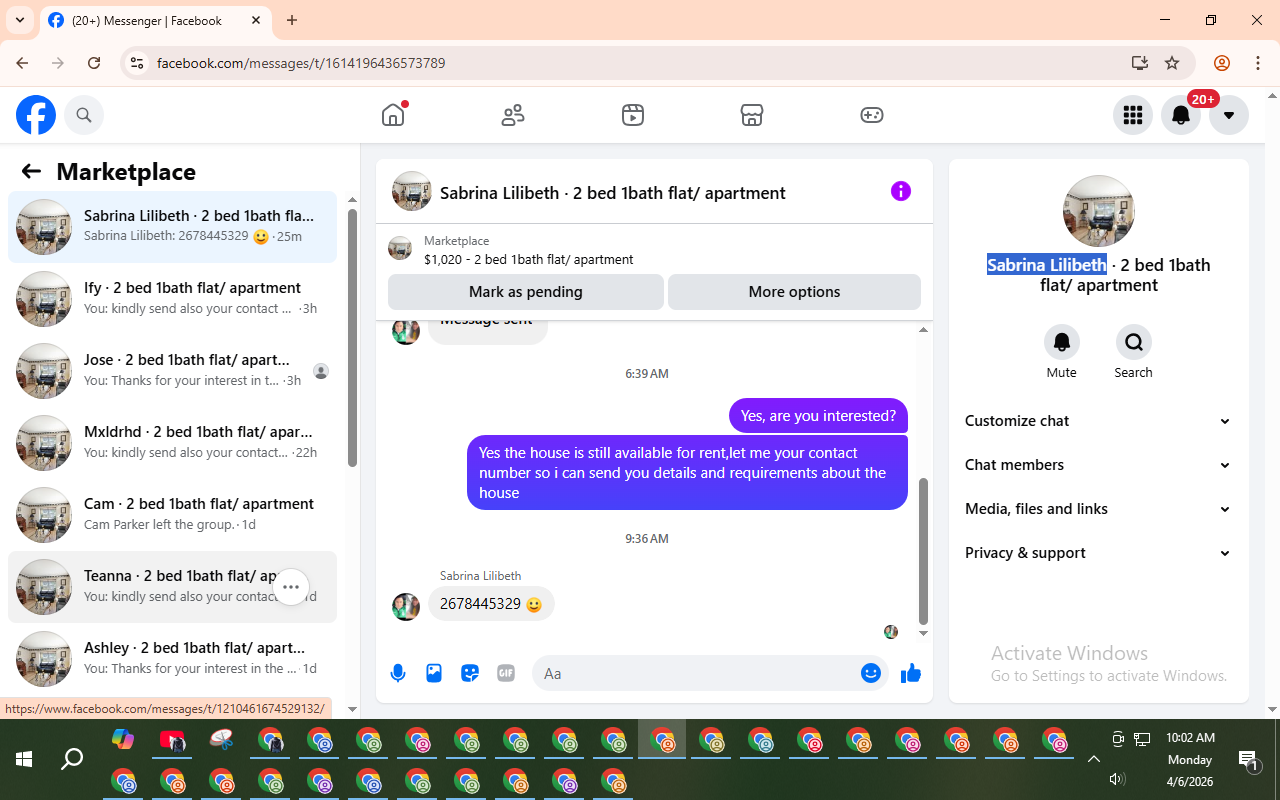The height and width of the screenshot is (800, 1280).
Task: Open the three-dot menu on Teanna conversation
Action: 291,587
